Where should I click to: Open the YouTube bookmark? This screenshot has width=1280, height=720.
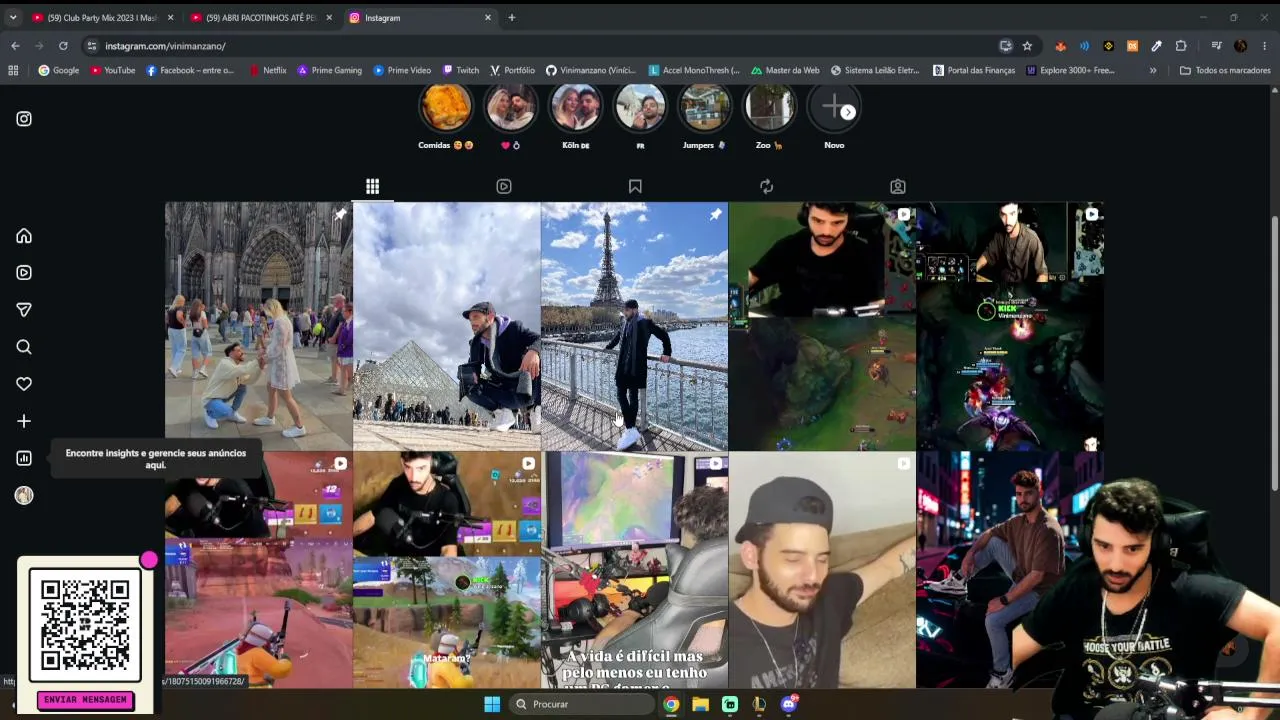(113, 71)
